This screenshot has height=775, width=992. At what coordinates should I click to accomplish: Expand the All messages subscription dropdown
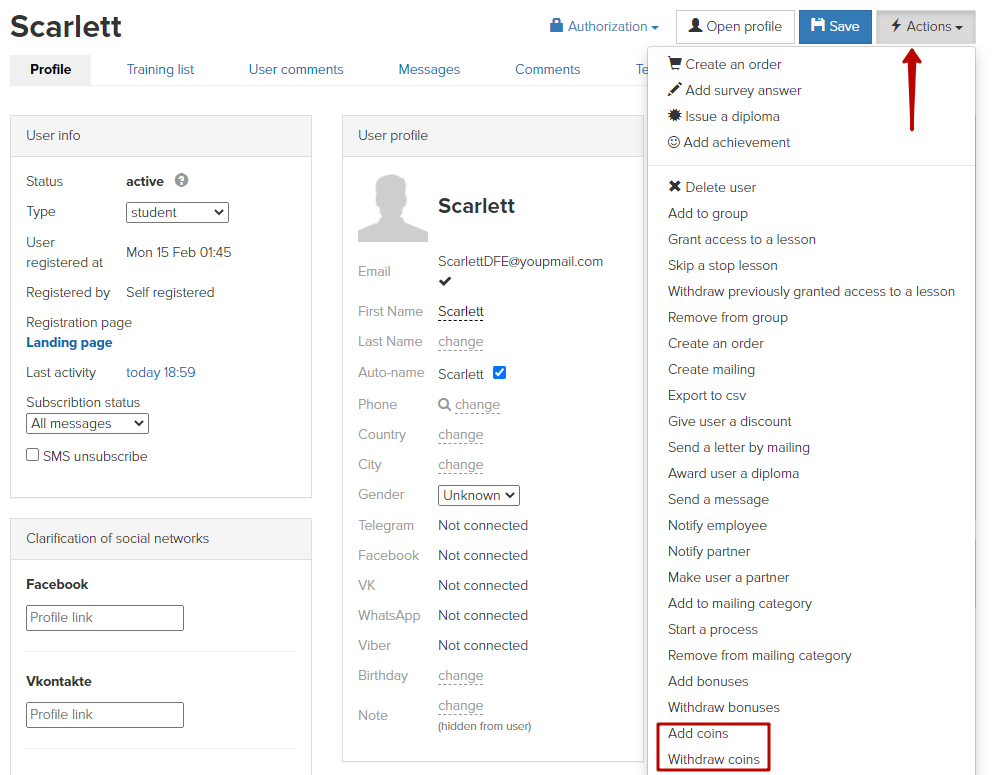point(87,423)
